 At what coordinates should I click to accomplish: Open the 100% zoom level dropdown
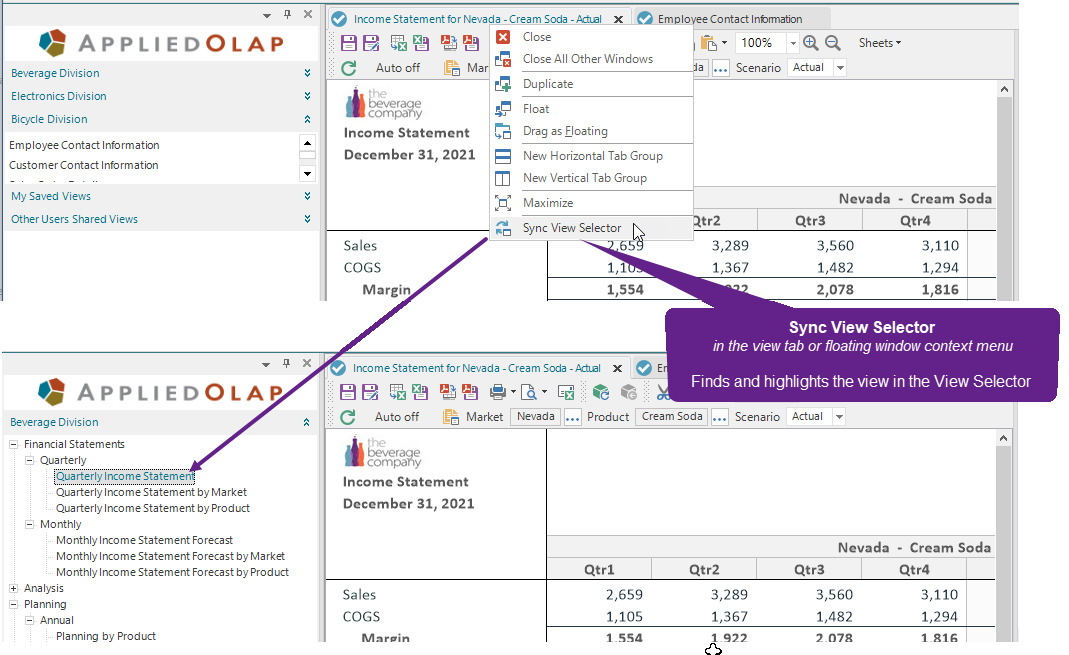(792, 43)
